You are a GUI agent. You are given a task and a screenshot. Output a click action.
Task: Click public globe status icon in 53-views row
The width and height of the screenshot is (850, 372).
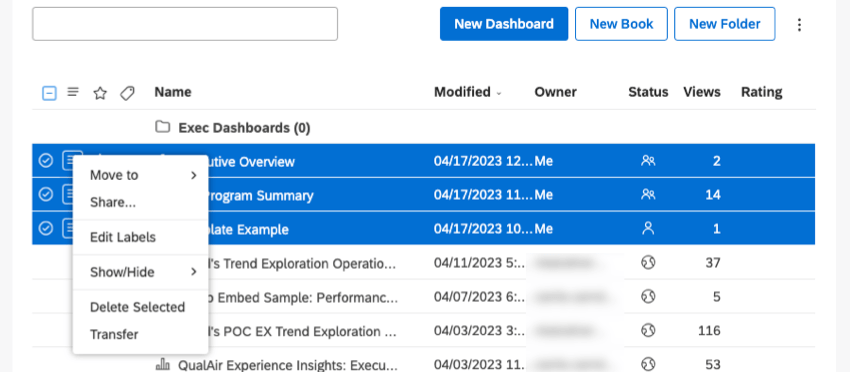click(648, 364)
